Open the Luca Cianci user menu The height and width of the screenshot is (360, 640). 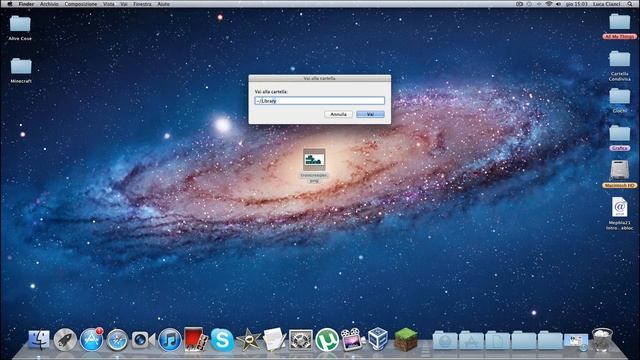tap(607, 4)
